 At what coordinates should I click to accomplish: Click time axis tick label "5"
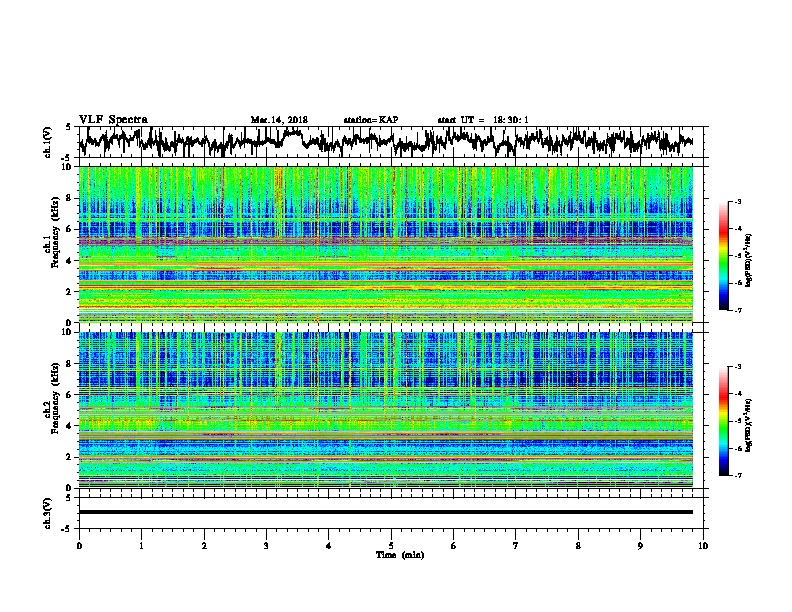[391, 546]
